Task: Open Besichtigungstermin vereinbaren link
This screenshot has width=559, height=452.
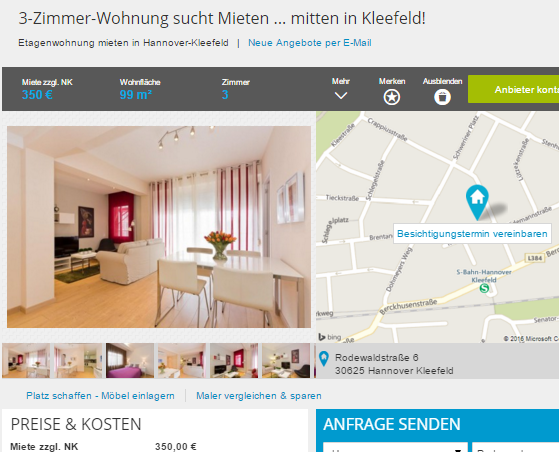Action: (x=472, y=234)
